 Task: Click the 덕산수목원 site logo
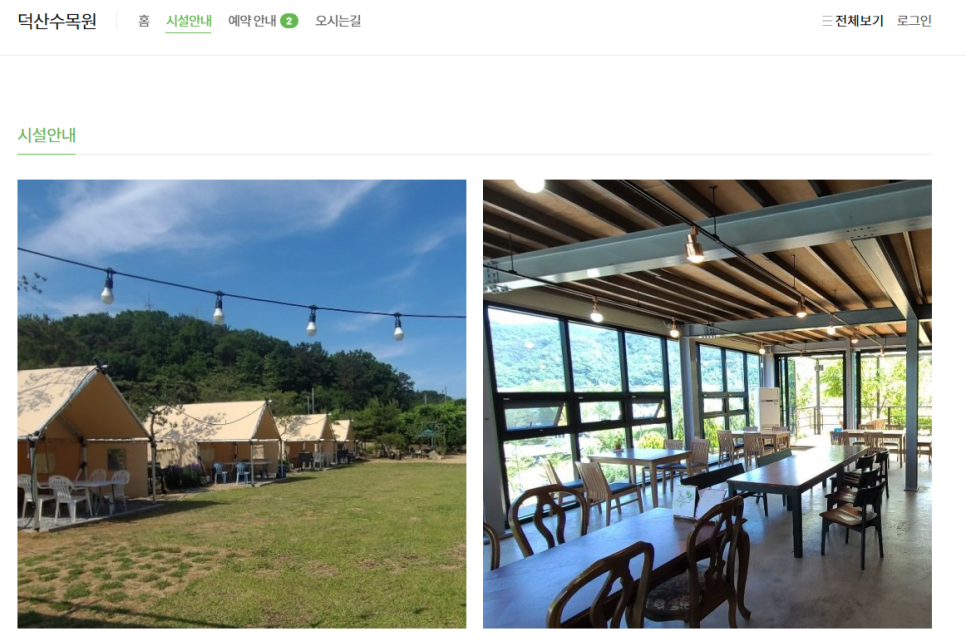pos(57,21)
